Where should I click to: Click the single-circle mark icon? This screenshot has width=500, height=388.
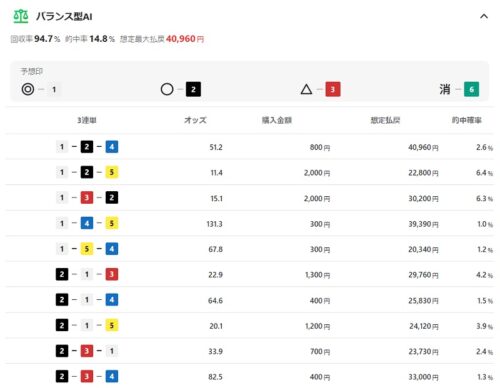167,89
